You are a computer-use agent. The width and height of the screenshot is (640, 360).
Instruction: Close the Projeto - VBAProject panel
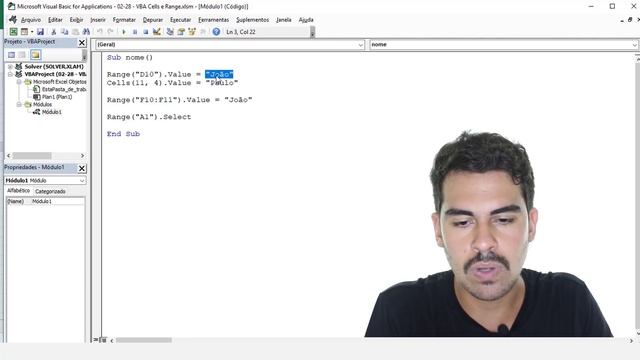point(82,42)
